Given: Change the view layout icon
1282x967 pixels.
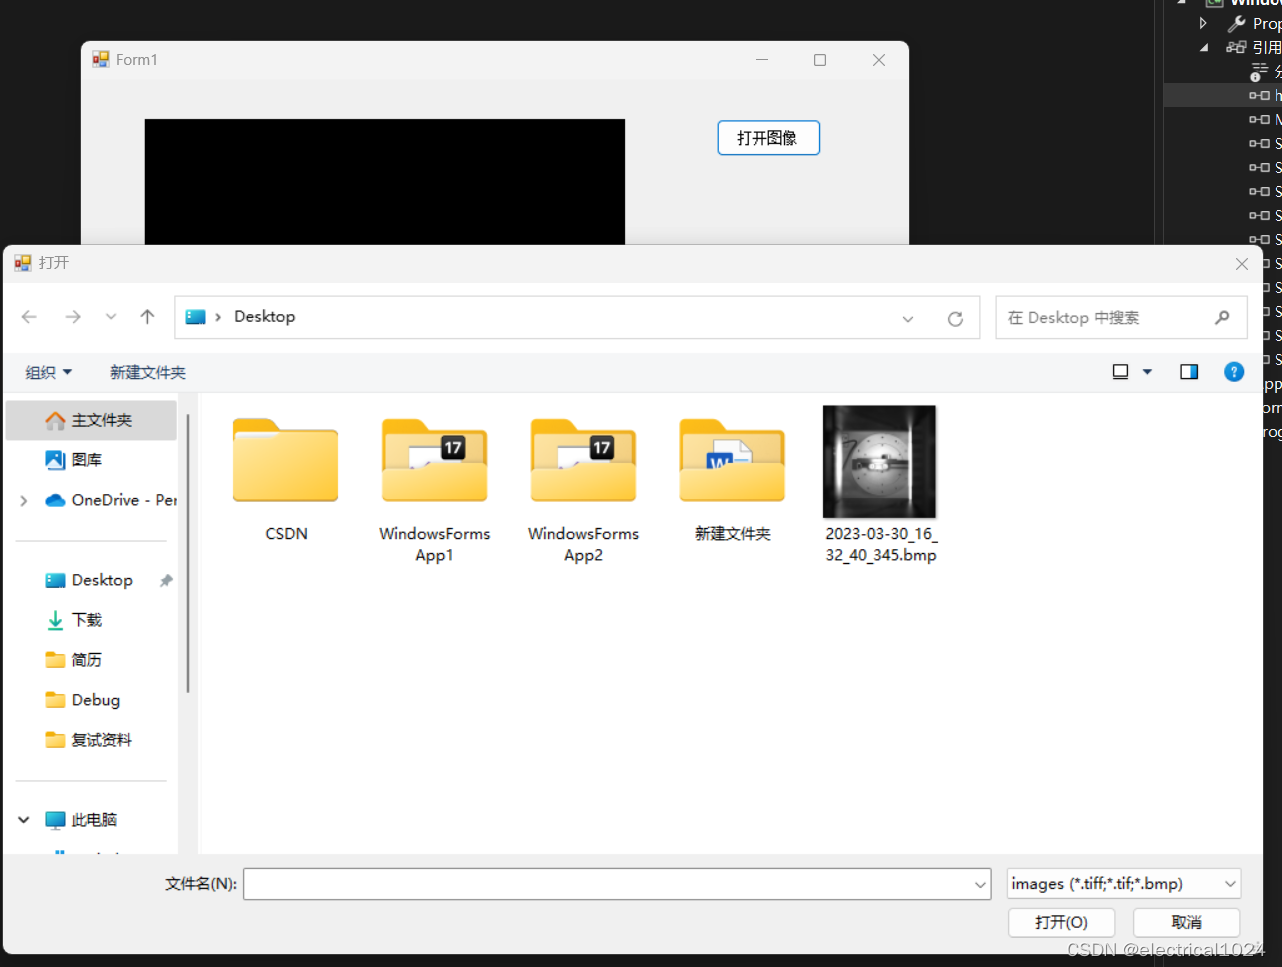Looking at the screenshot, I should coord(1121,372).
